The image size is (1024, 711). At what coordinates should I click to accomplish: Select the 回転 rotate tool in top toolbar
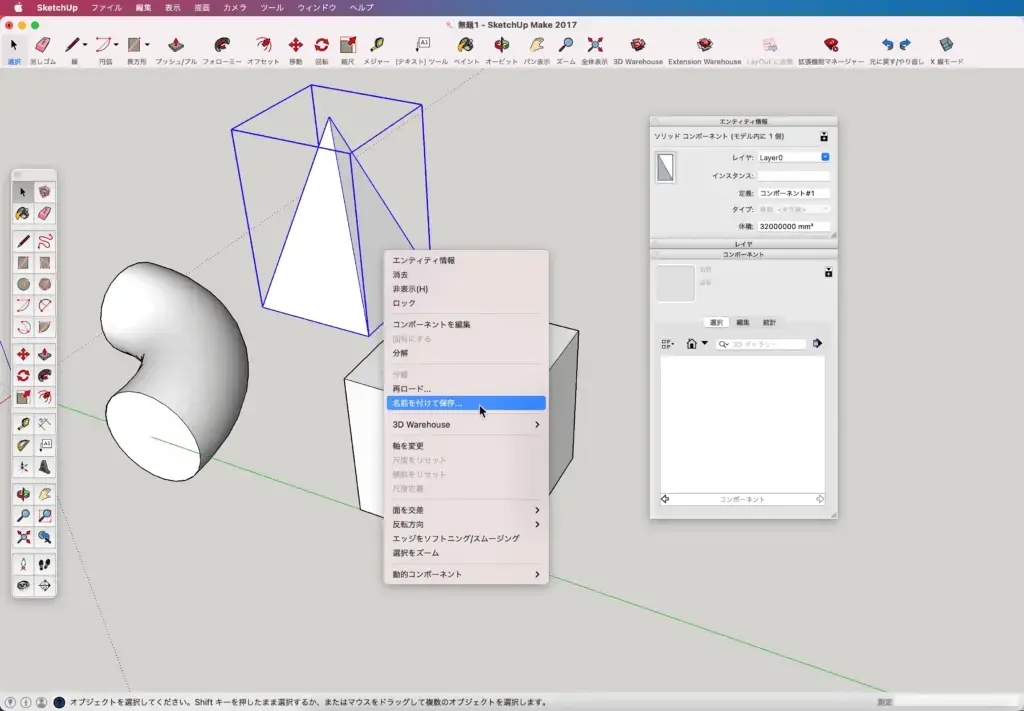coord(321,44)
